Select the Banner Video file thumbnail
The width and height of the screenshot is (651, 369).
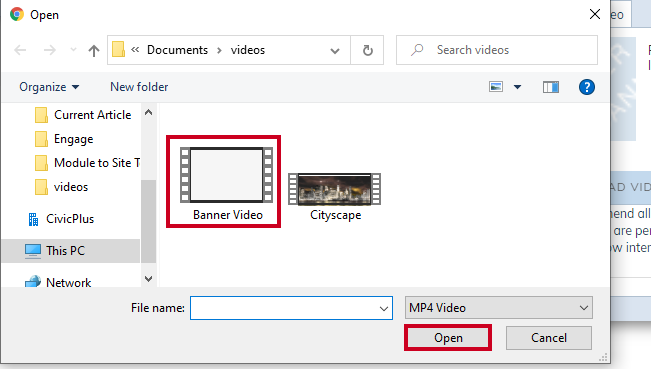pos(226,175)
